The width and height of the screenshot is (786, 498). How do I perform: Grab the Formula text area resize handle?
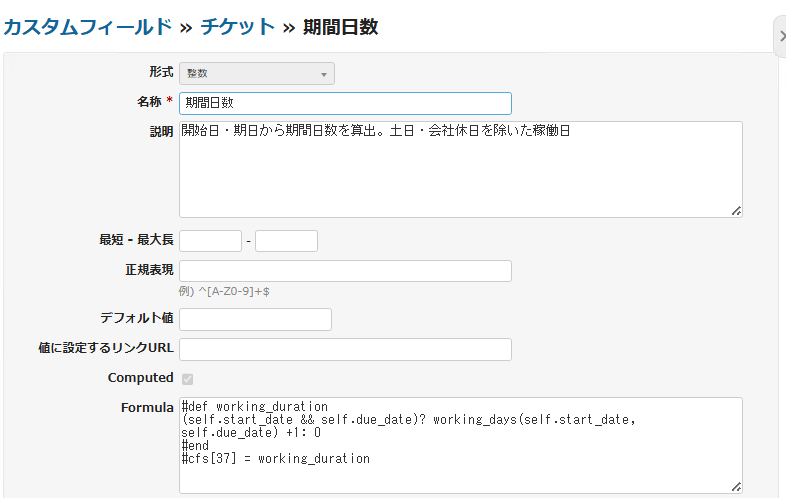point(736,487)
